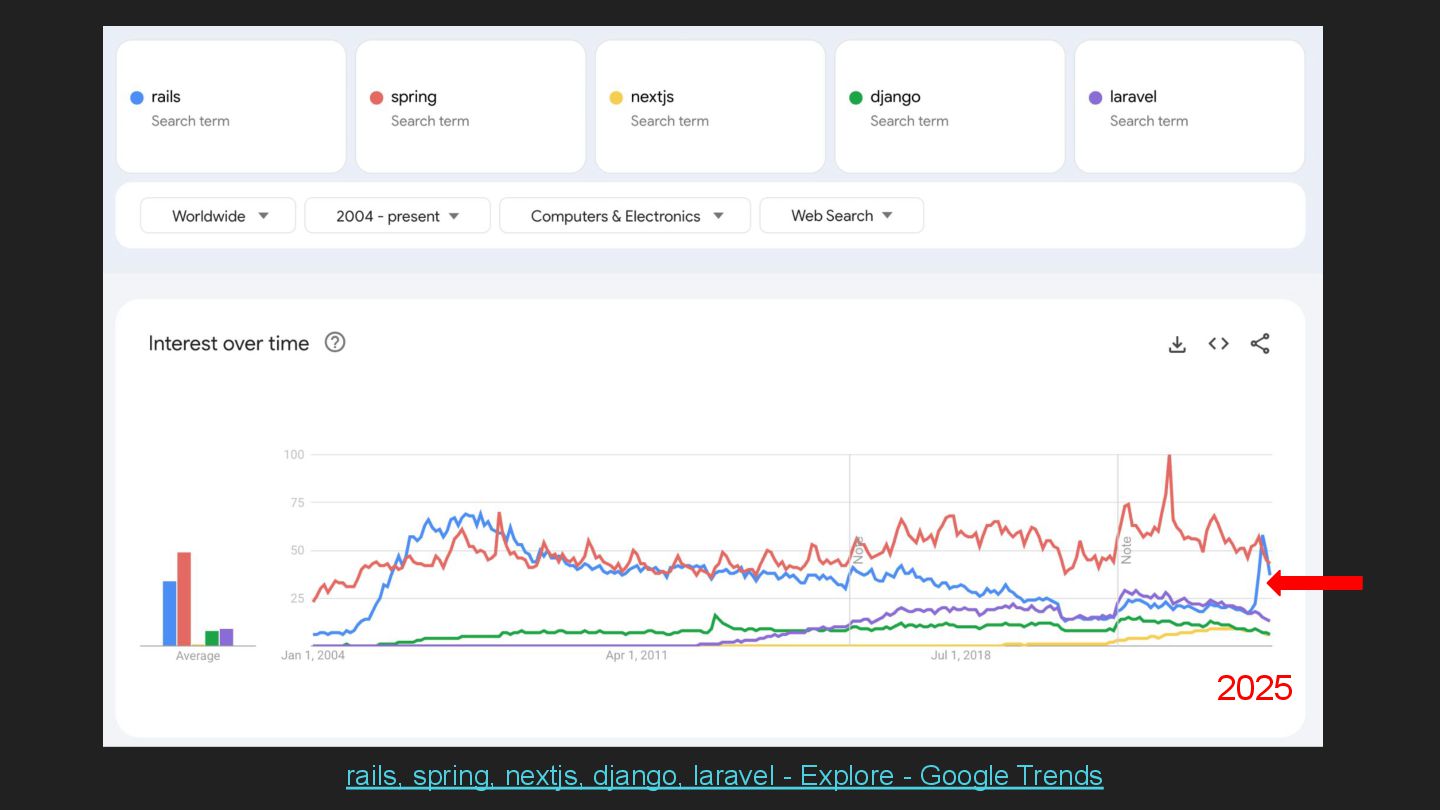Share the Interest over time chart
This screenshot has width=1440, height=810.
(x=1260, y=344)
